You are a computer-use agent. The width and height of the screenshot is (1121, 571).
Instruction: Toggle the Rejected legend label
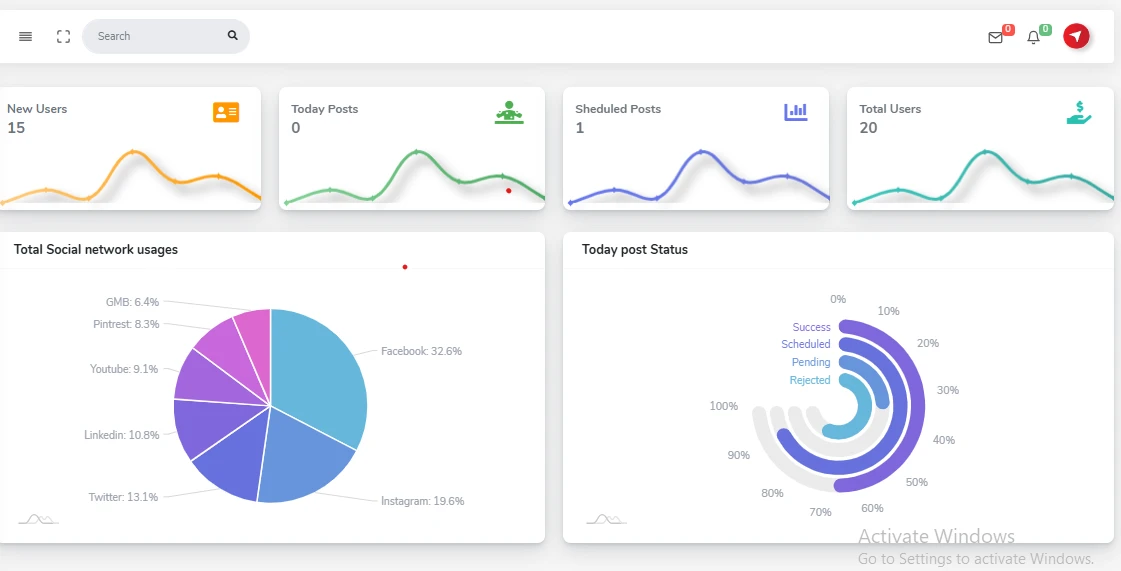[809, 380]
